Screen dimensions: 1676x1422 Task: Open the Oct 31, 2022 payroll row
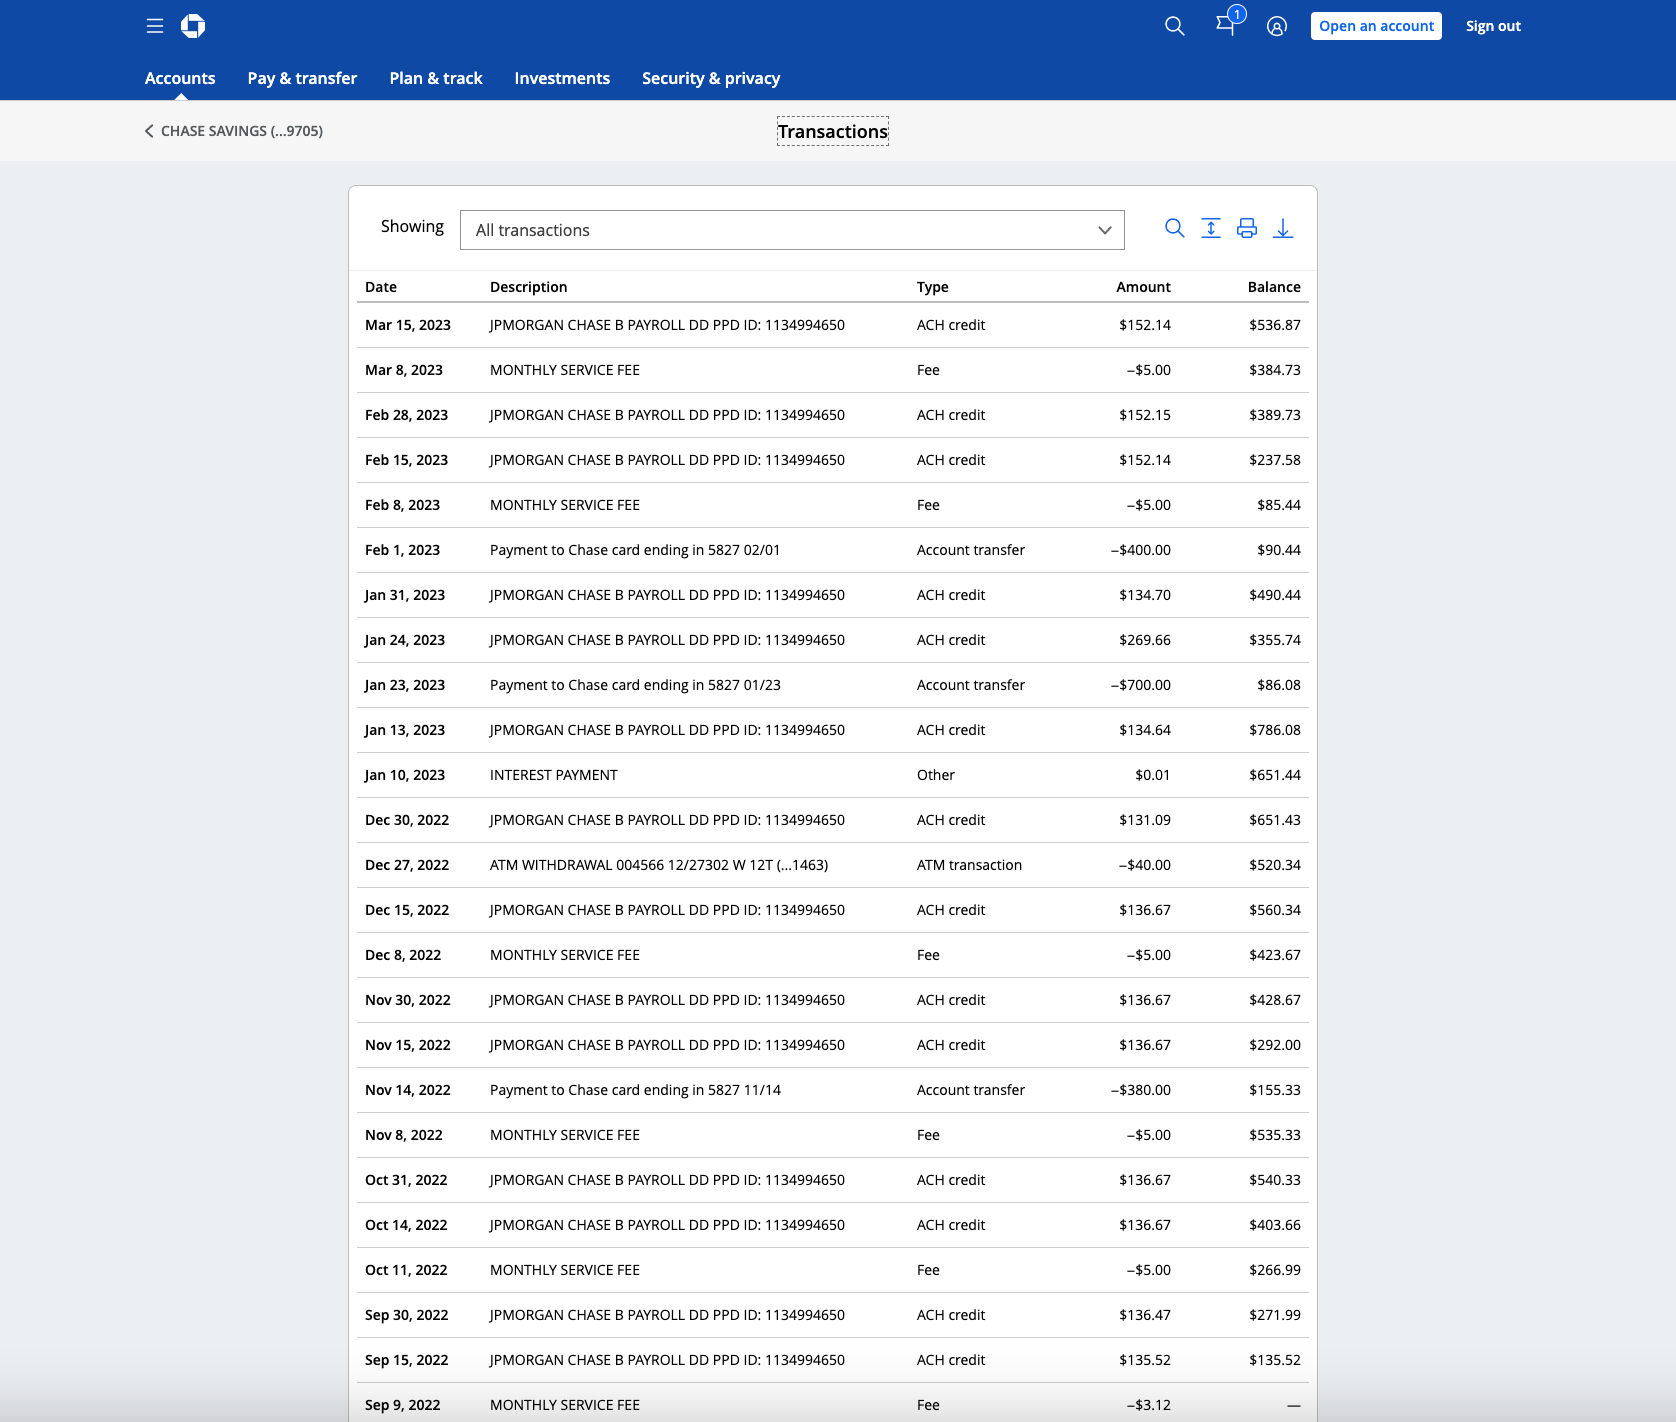833,1180
